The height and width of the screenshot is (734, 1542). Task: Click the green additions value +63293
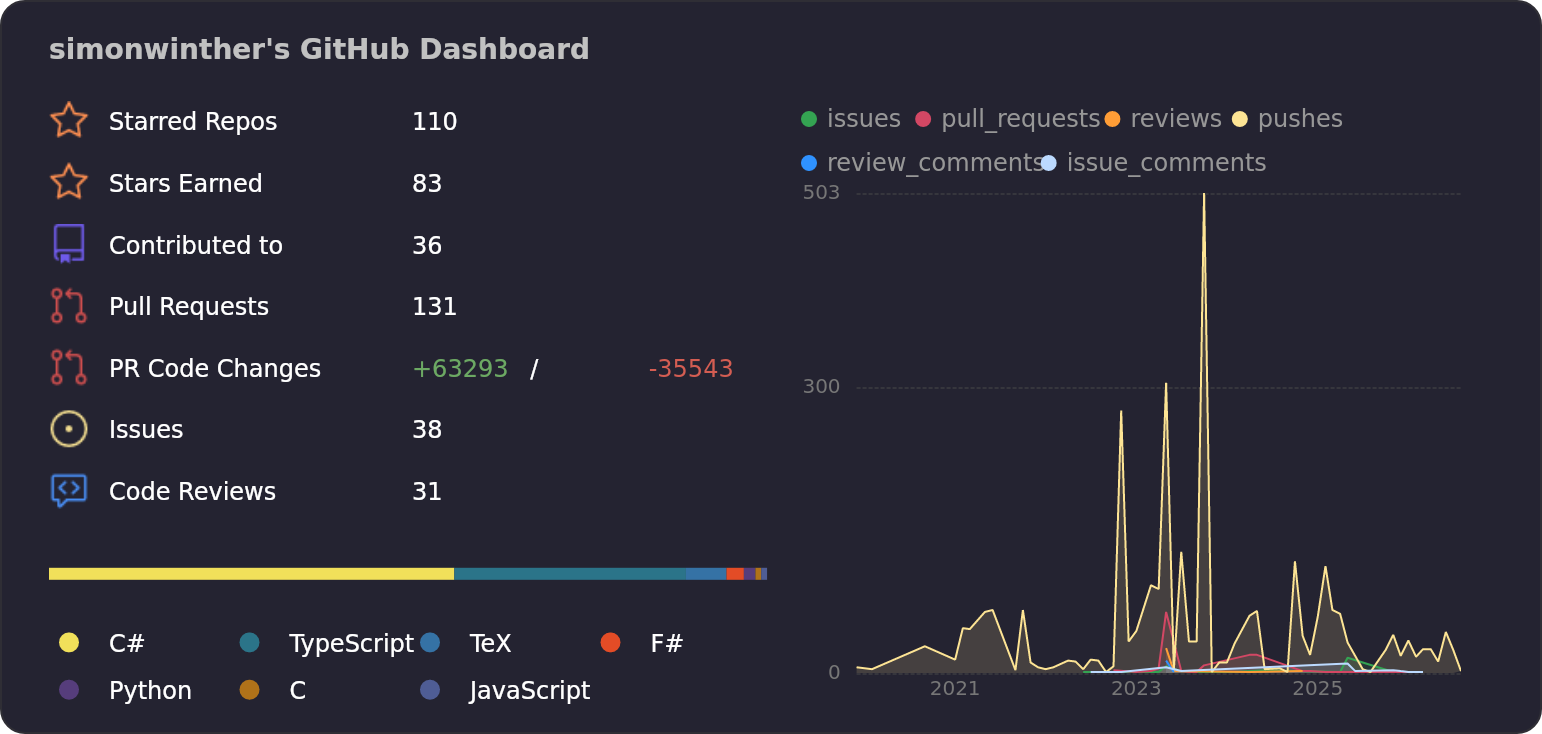point(460,369)
